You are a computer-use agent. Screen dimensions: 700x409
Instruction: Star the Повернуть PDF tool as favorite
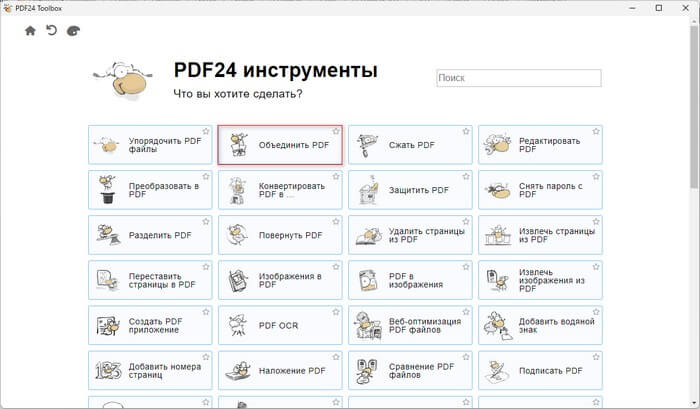click(336, 222)
